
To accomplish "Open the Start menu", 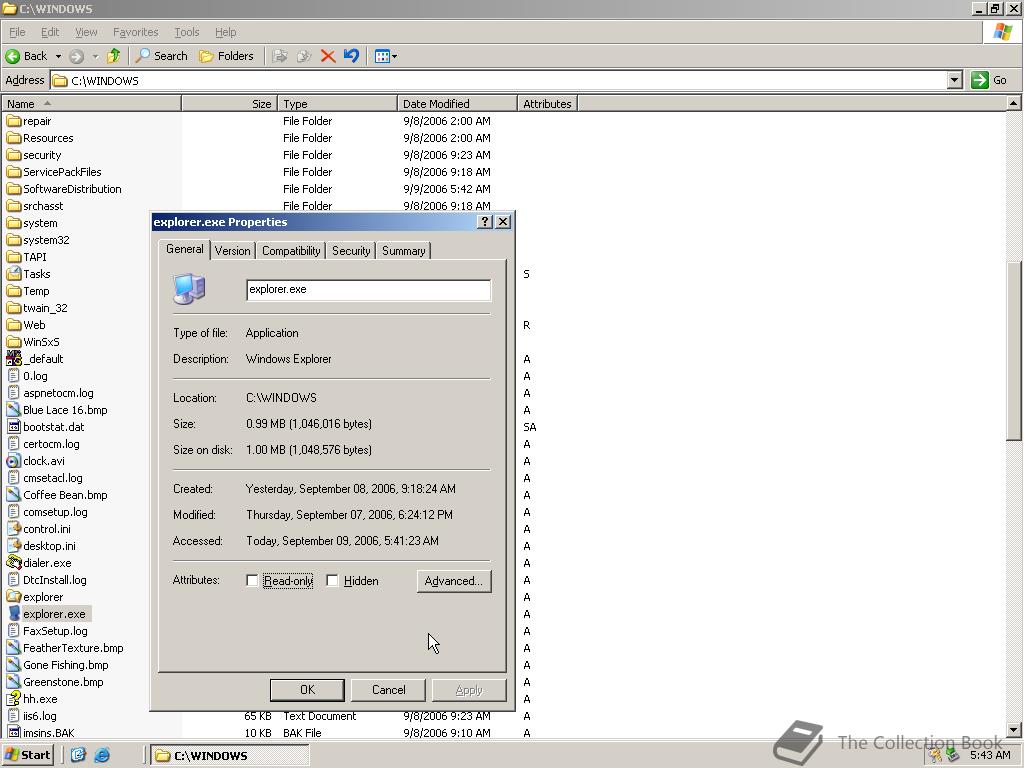I will click(28, 755).
